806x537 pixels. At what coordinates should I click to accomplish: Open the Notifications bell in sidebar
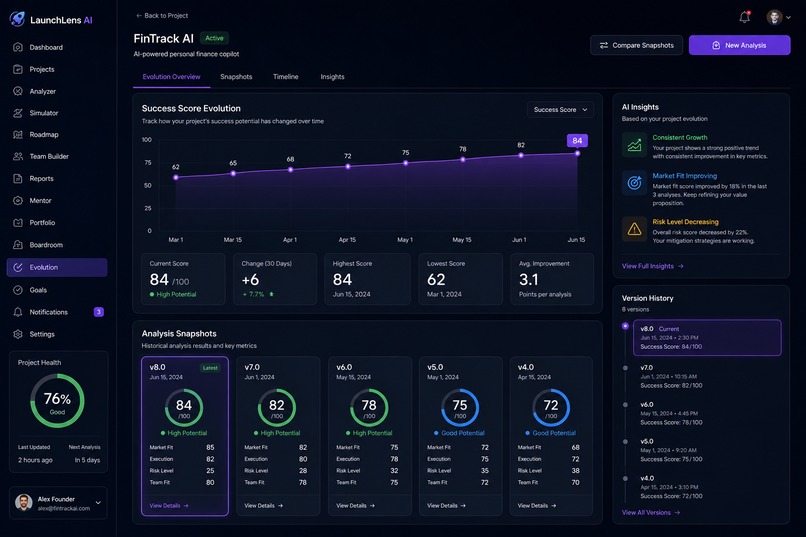tap(18, 312)
